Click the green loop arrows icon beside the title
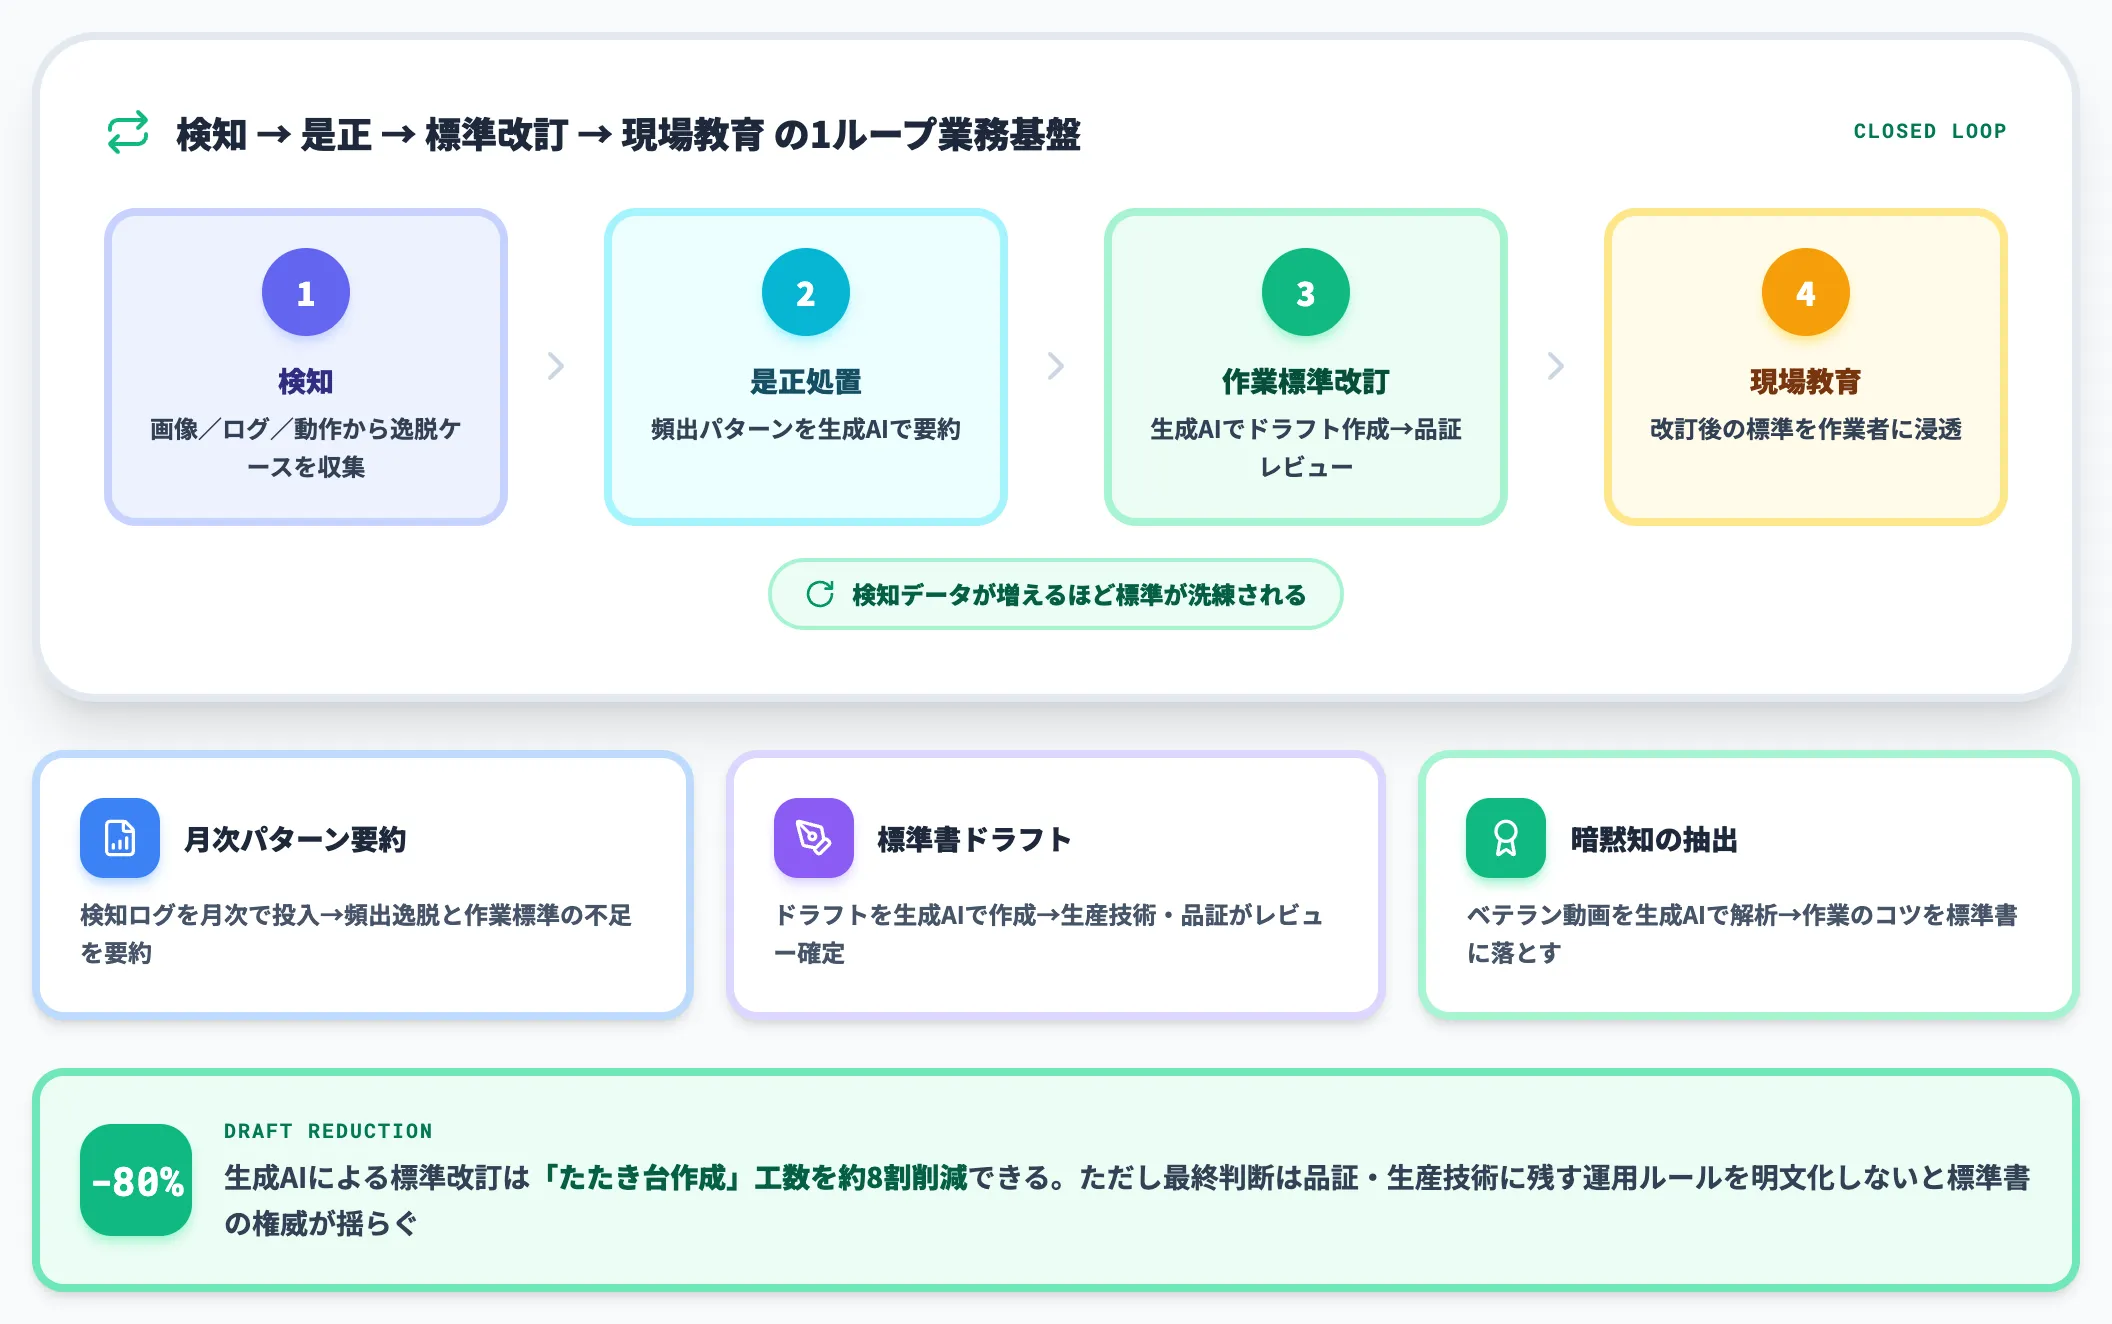 tap(128, 132)
